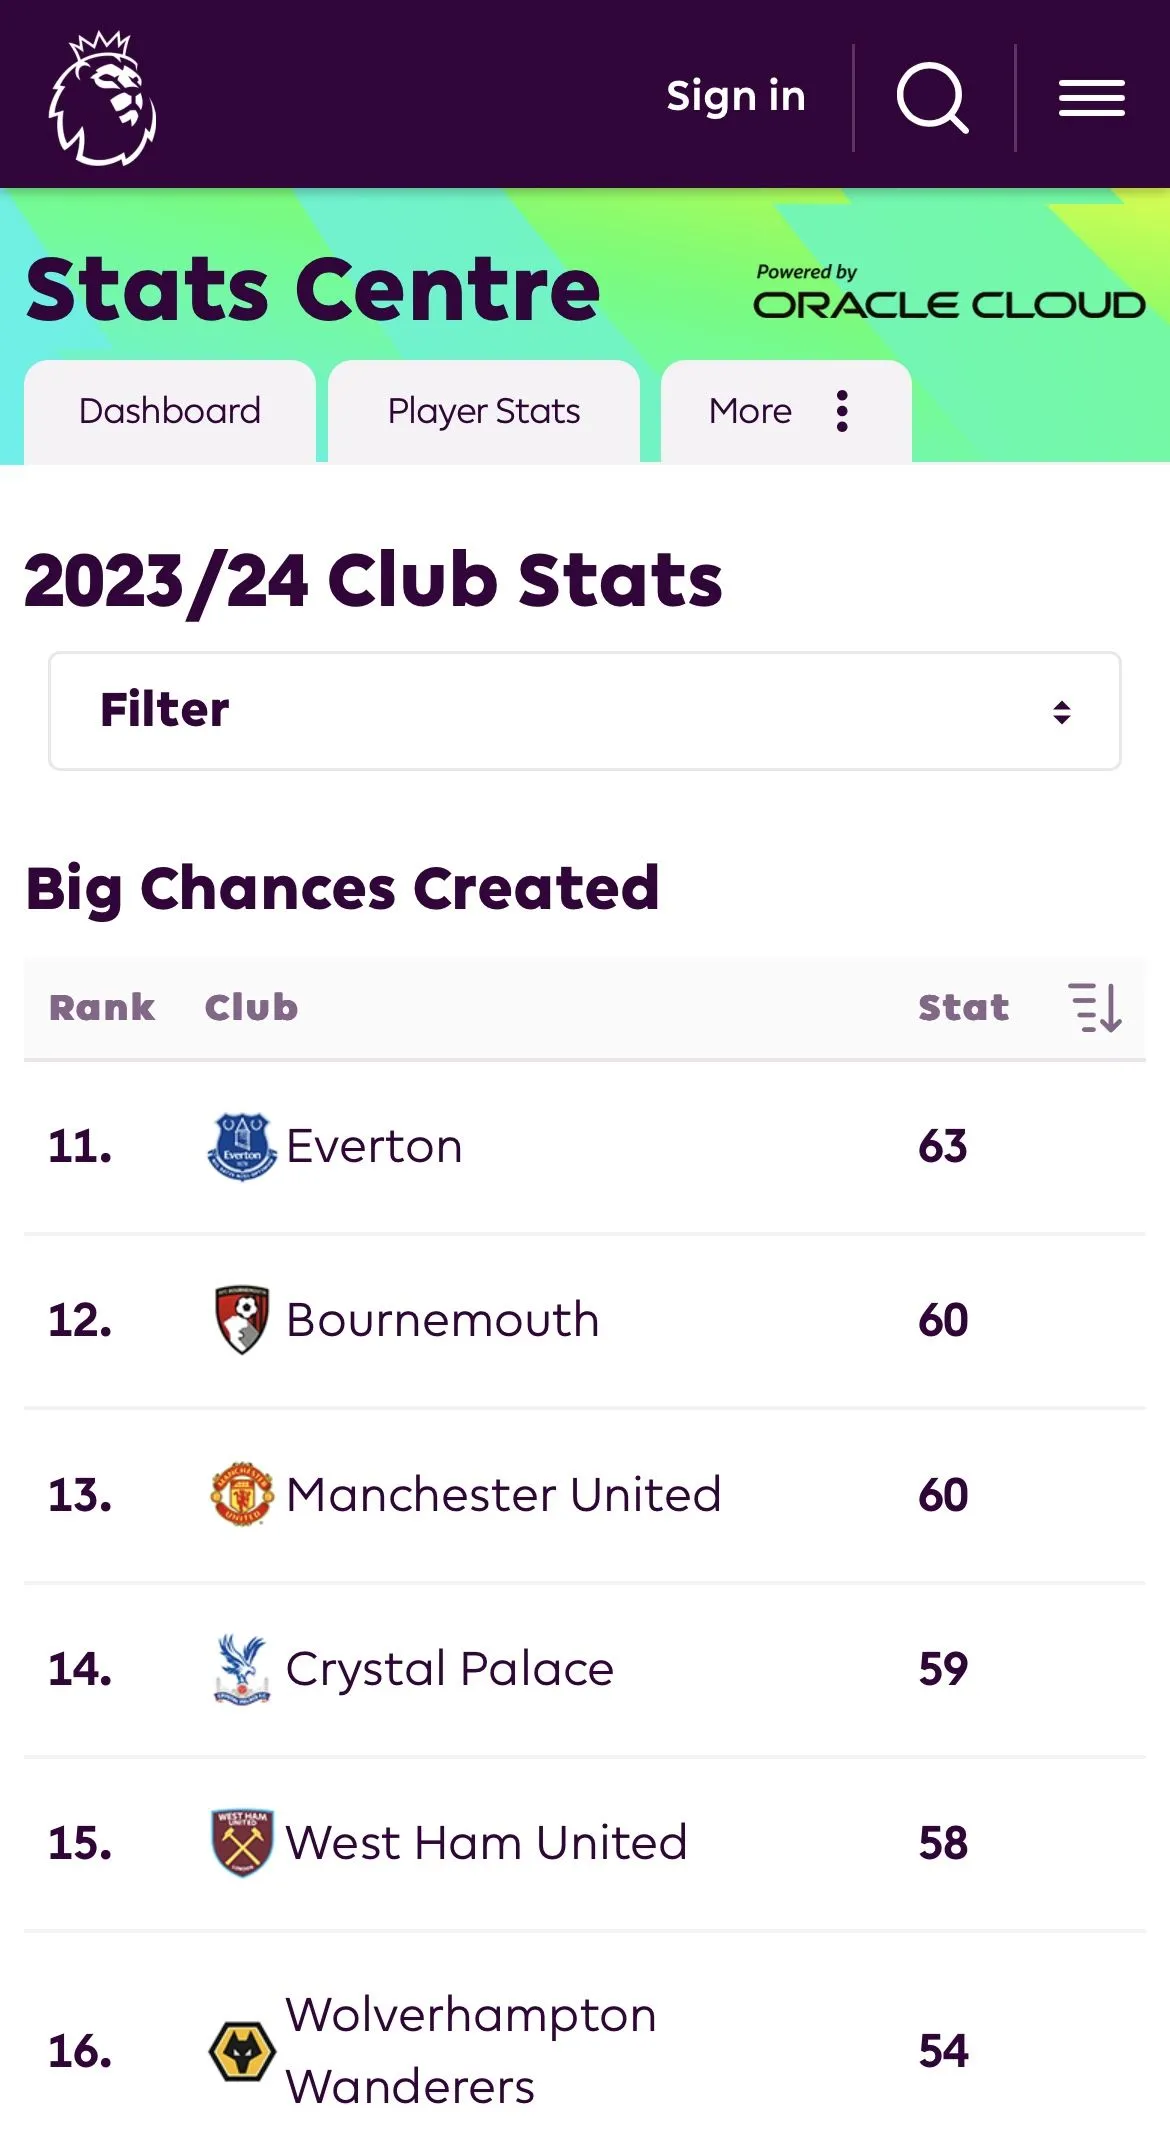Click the Stat column header
Viewport: 1170px width, 2152px height.
click(x=963, y=1007)
